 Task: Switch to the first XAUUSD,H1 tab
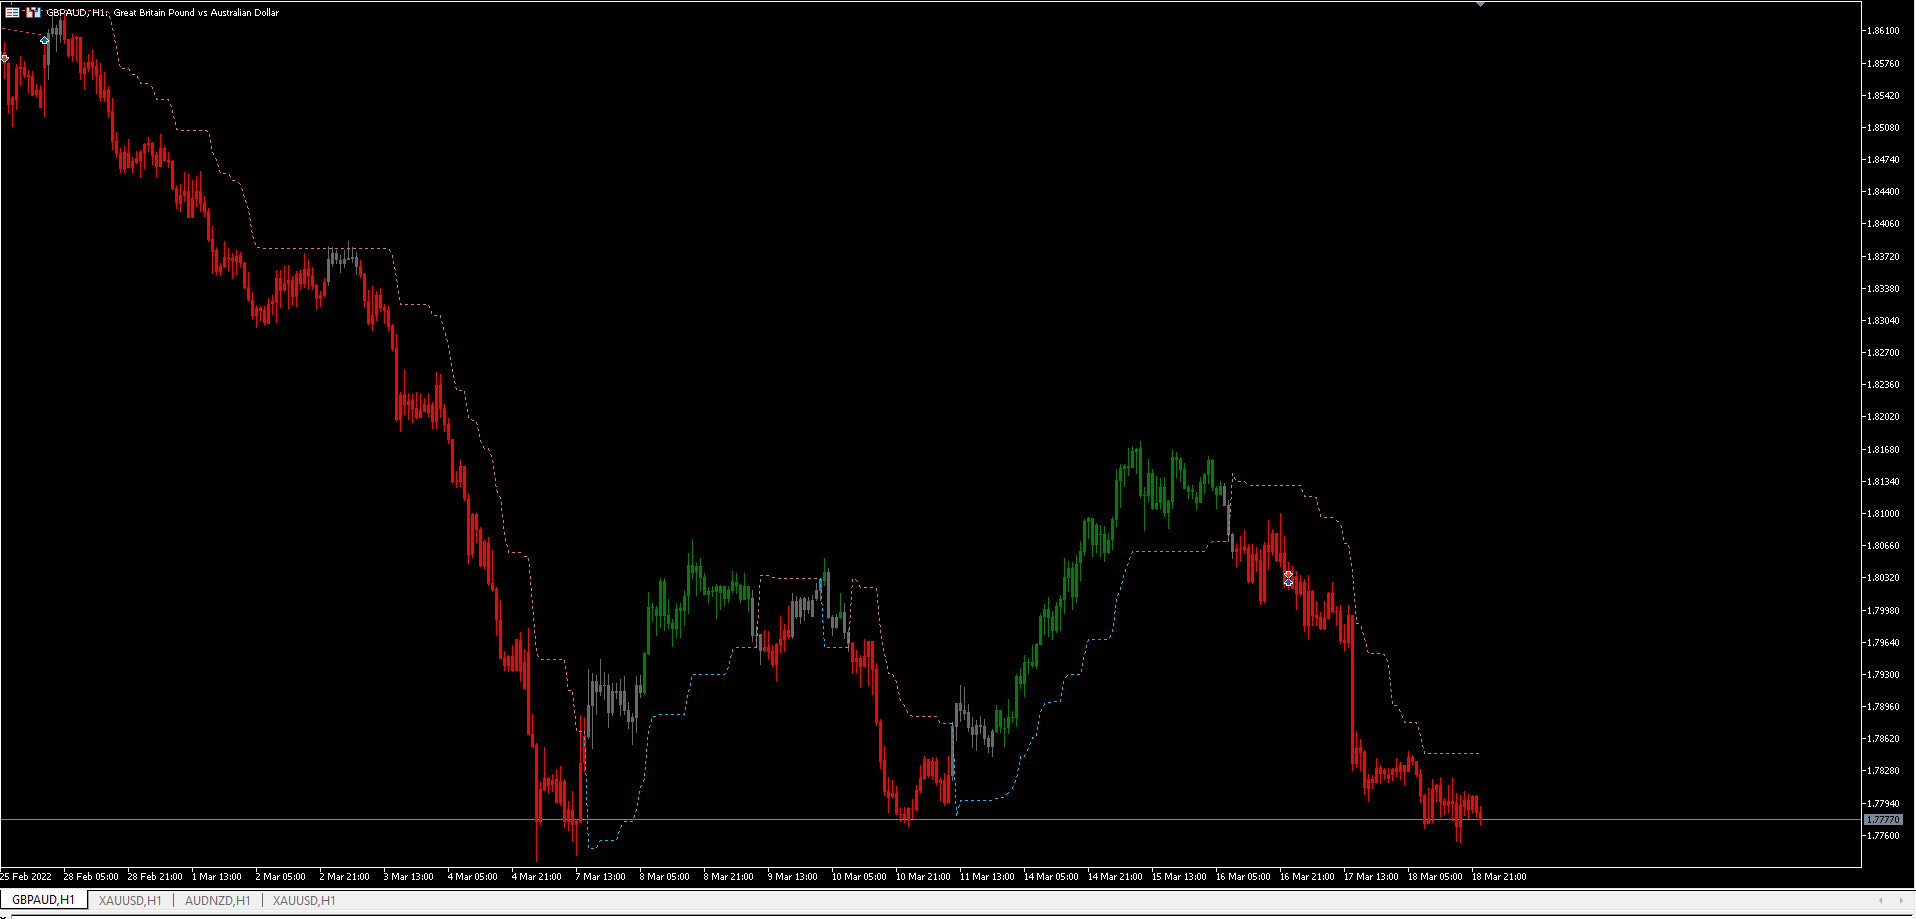click(128, 899)
